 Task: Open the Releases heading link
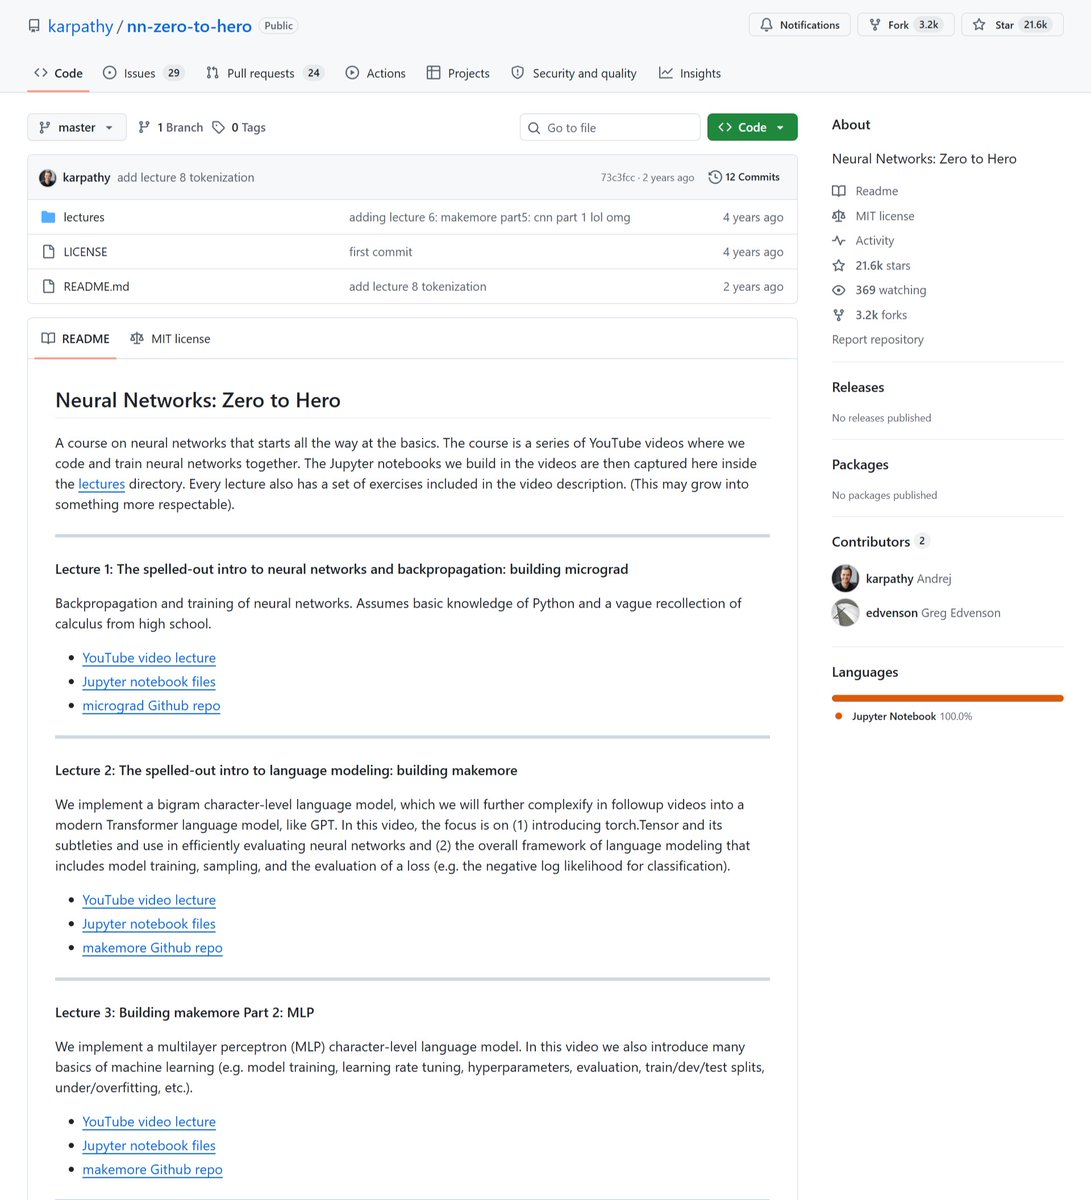(858, 387)
